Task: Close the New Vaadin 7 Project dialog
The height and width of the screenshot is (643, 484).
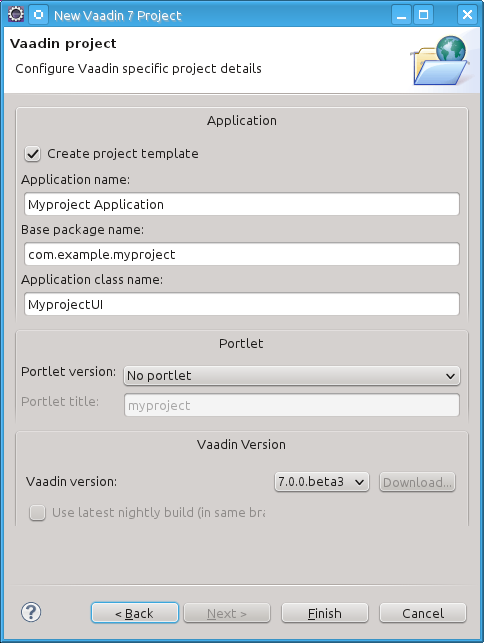Action: coord(467,15)
